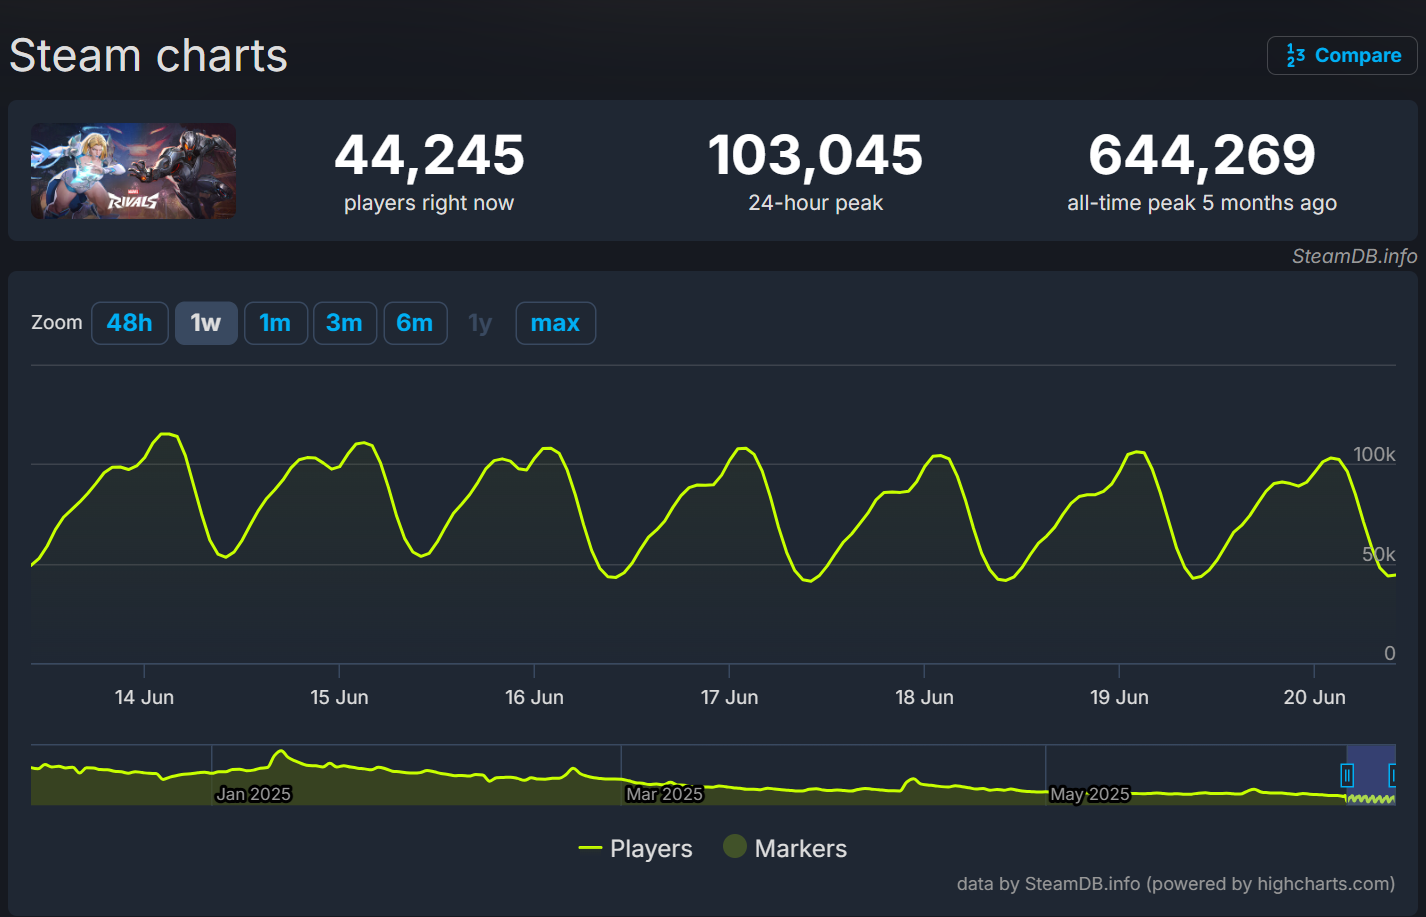
Task: Select the 1w zoom range
Action: click(x=206, y=323)
